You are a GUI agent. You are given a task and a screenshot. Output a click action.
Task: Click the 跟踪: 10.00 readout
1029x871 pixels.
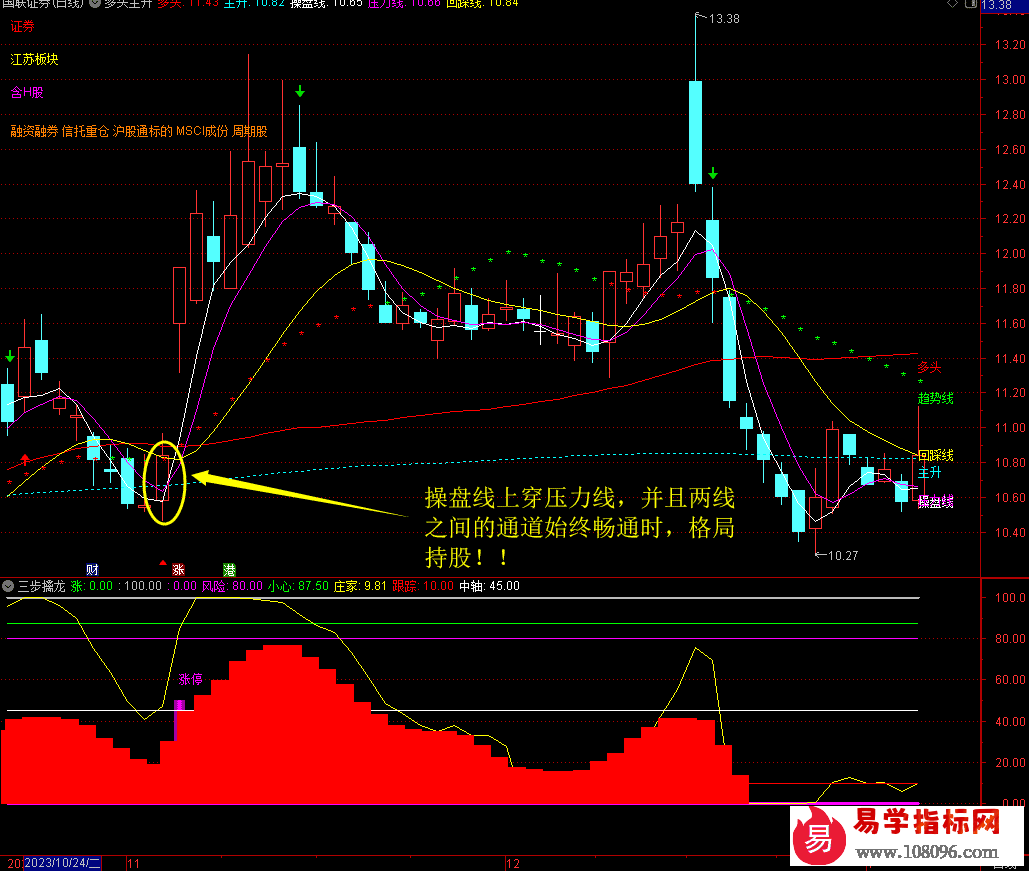coord(423,585)
